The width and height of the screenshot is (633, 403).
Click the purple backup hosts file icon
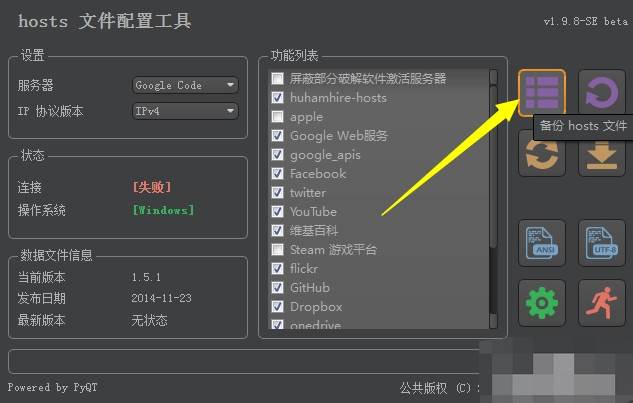click(x=542, y=93)
